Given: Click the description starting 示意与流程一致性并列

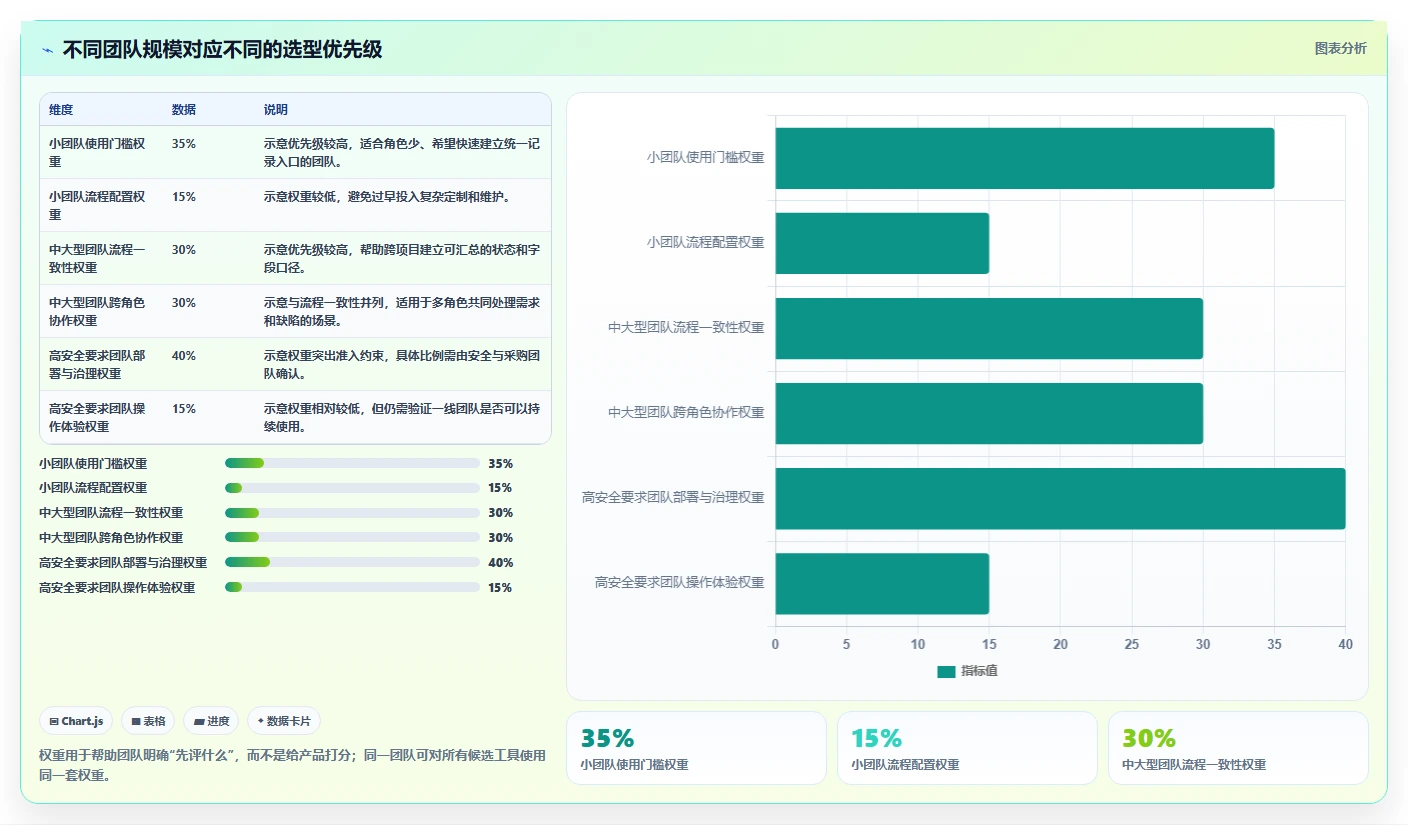Looking at the screenshot, I should tap(402, 311).
